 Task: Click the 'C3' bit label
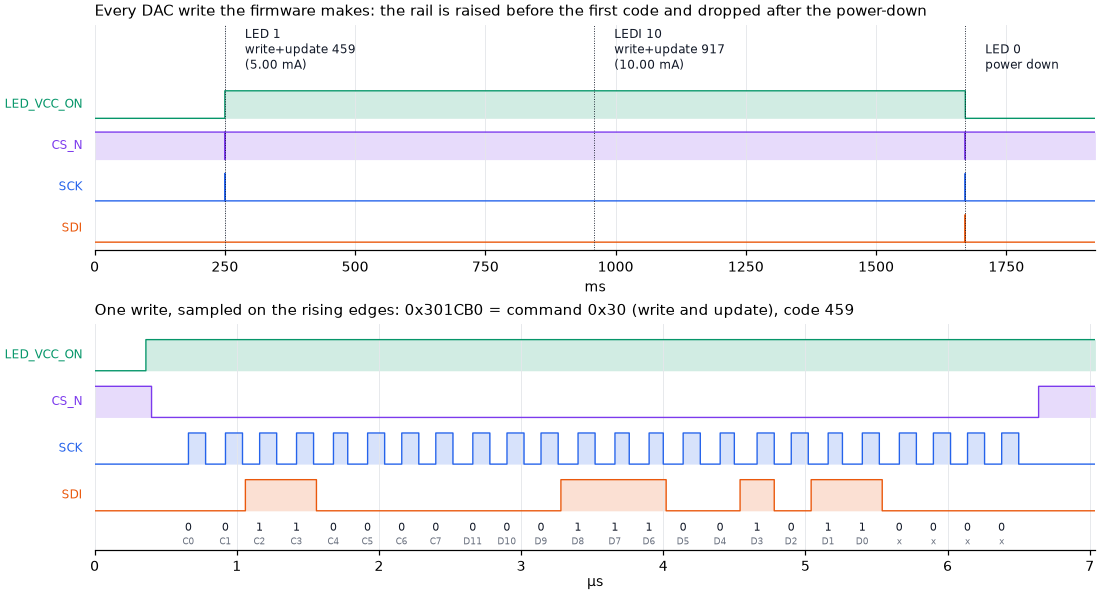[x=296, y=541]
